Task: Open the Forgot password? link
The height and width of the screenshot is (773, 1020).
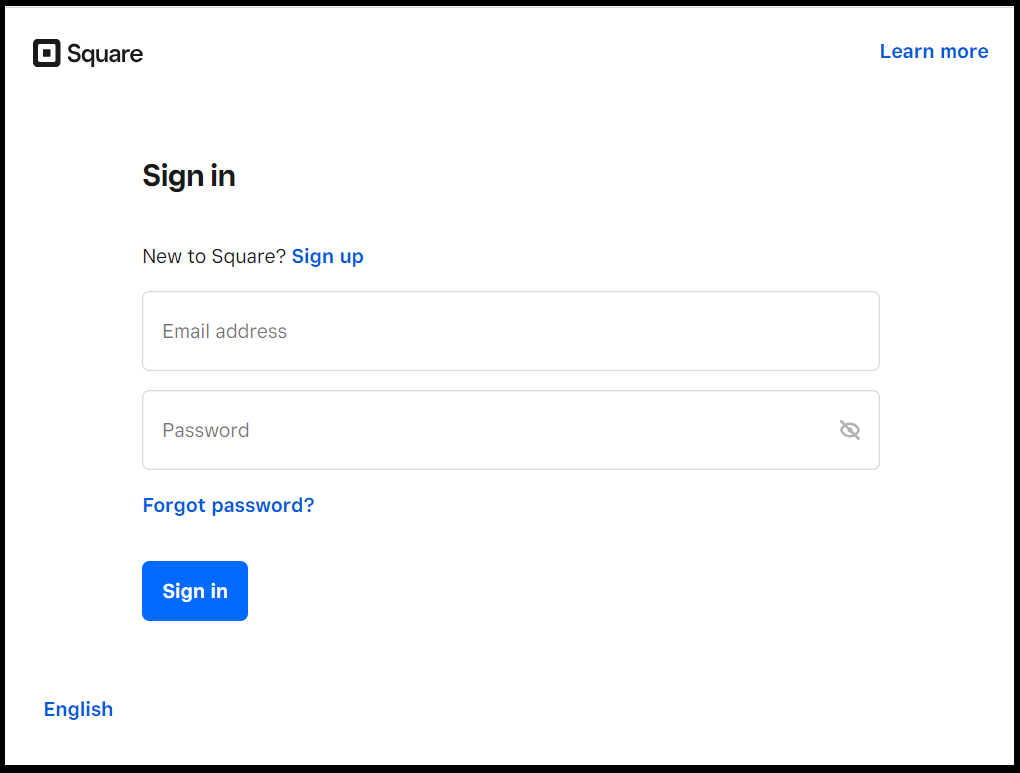Action: 228,505
